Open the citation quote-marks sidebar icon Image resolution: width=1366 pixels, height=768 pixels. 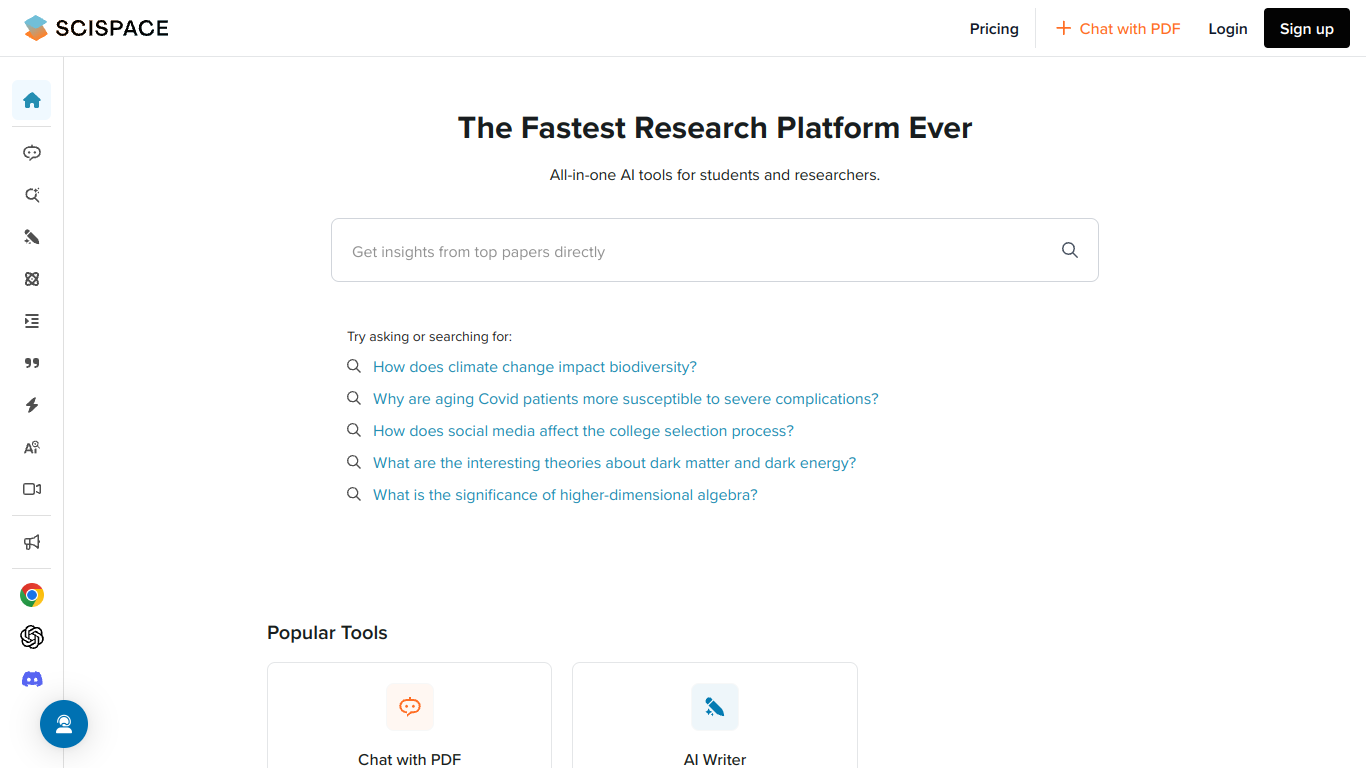(32, 363)
